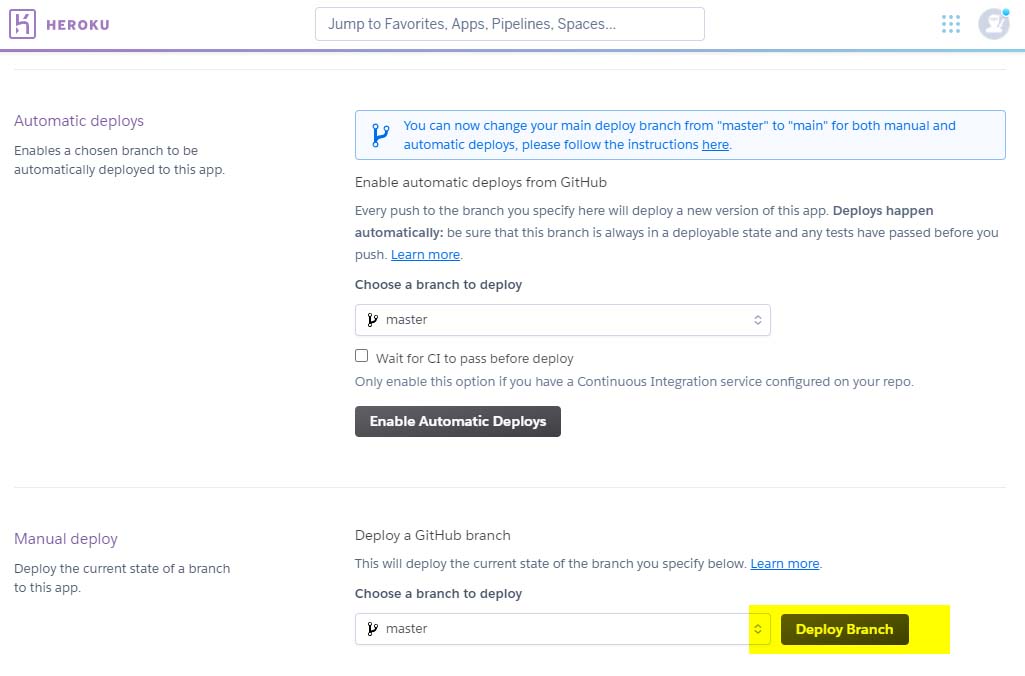Click the HEROKU wordmark next to the logo
This screenshot has width=1025, height=676.
78,24
